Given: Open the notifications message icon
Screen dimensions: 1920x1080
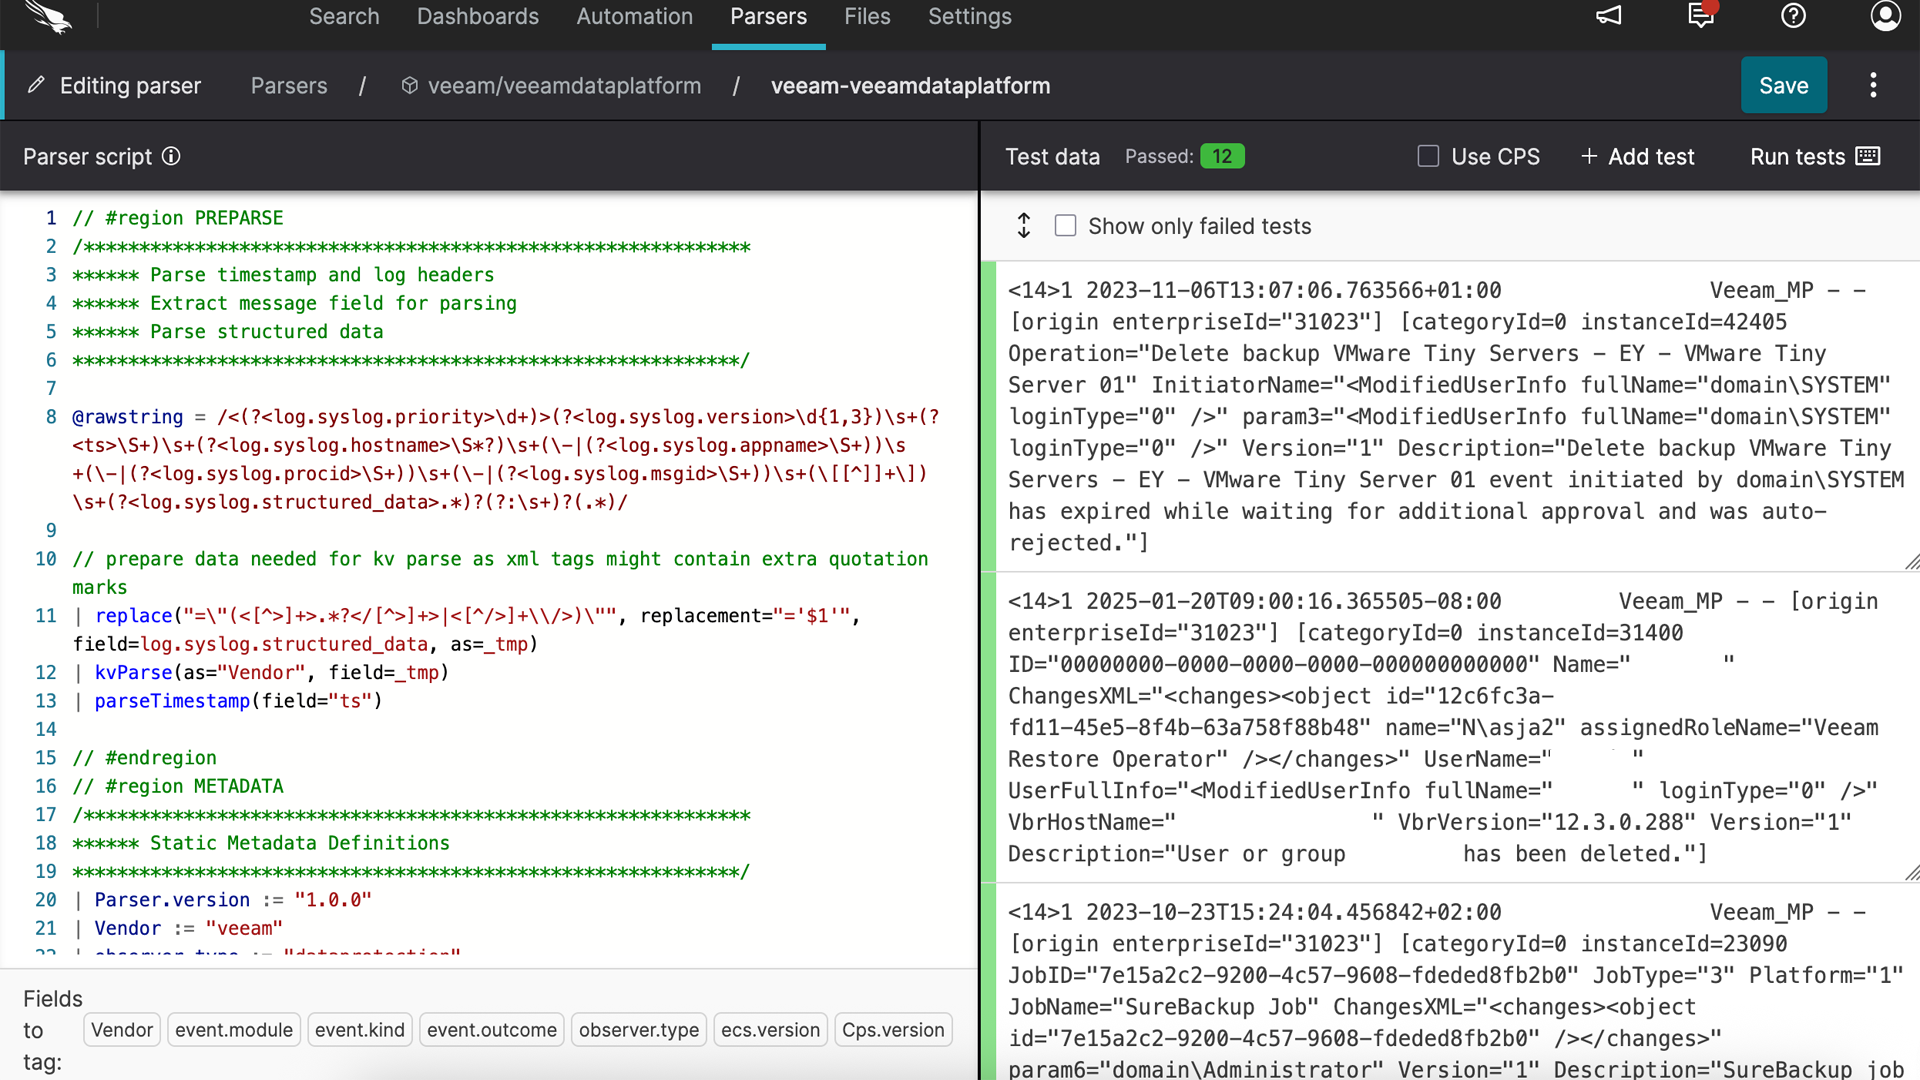Looking at the screenshot, I should tap(1700, 16).
